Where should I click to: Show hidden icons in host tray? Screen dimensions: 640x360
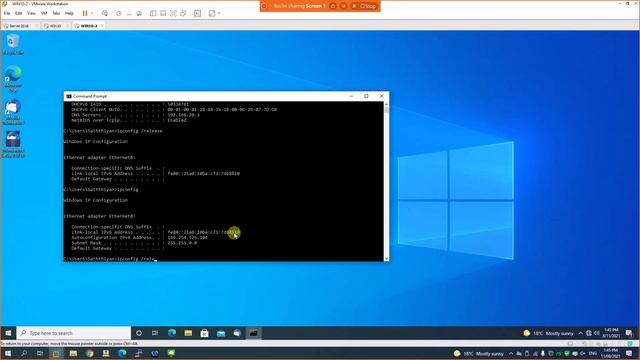tap(511, 353)
